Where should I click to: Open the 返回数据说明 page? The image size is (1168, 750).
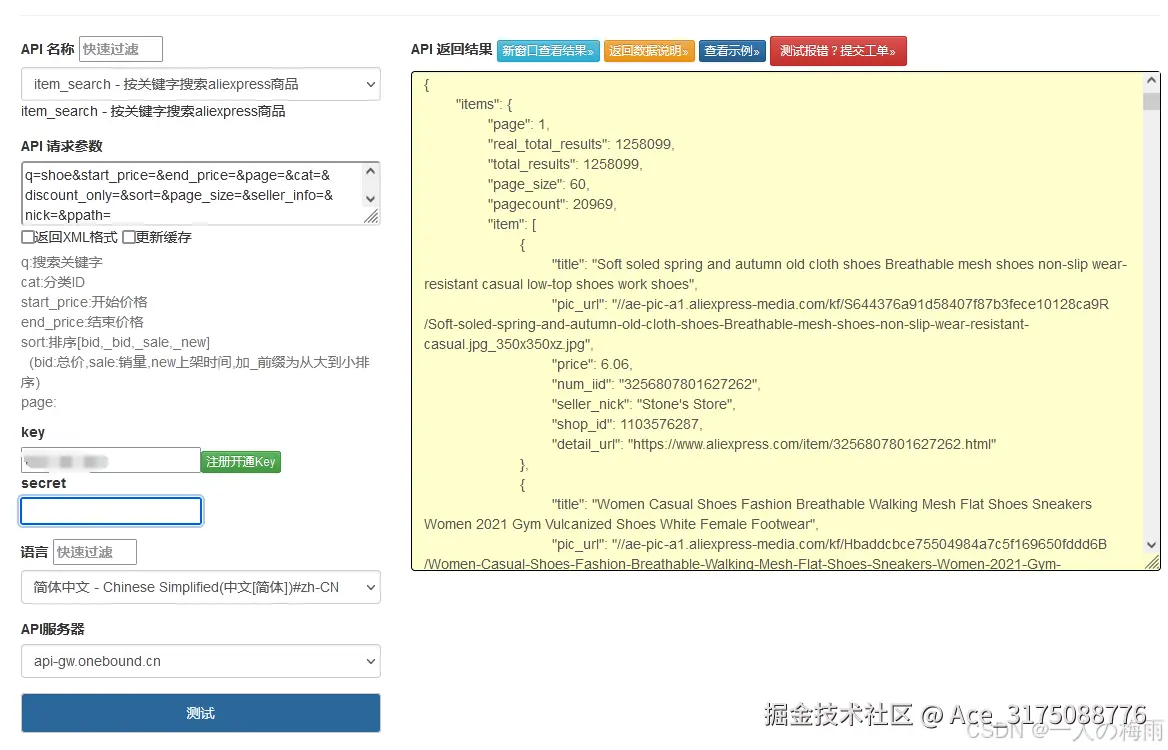649,50
